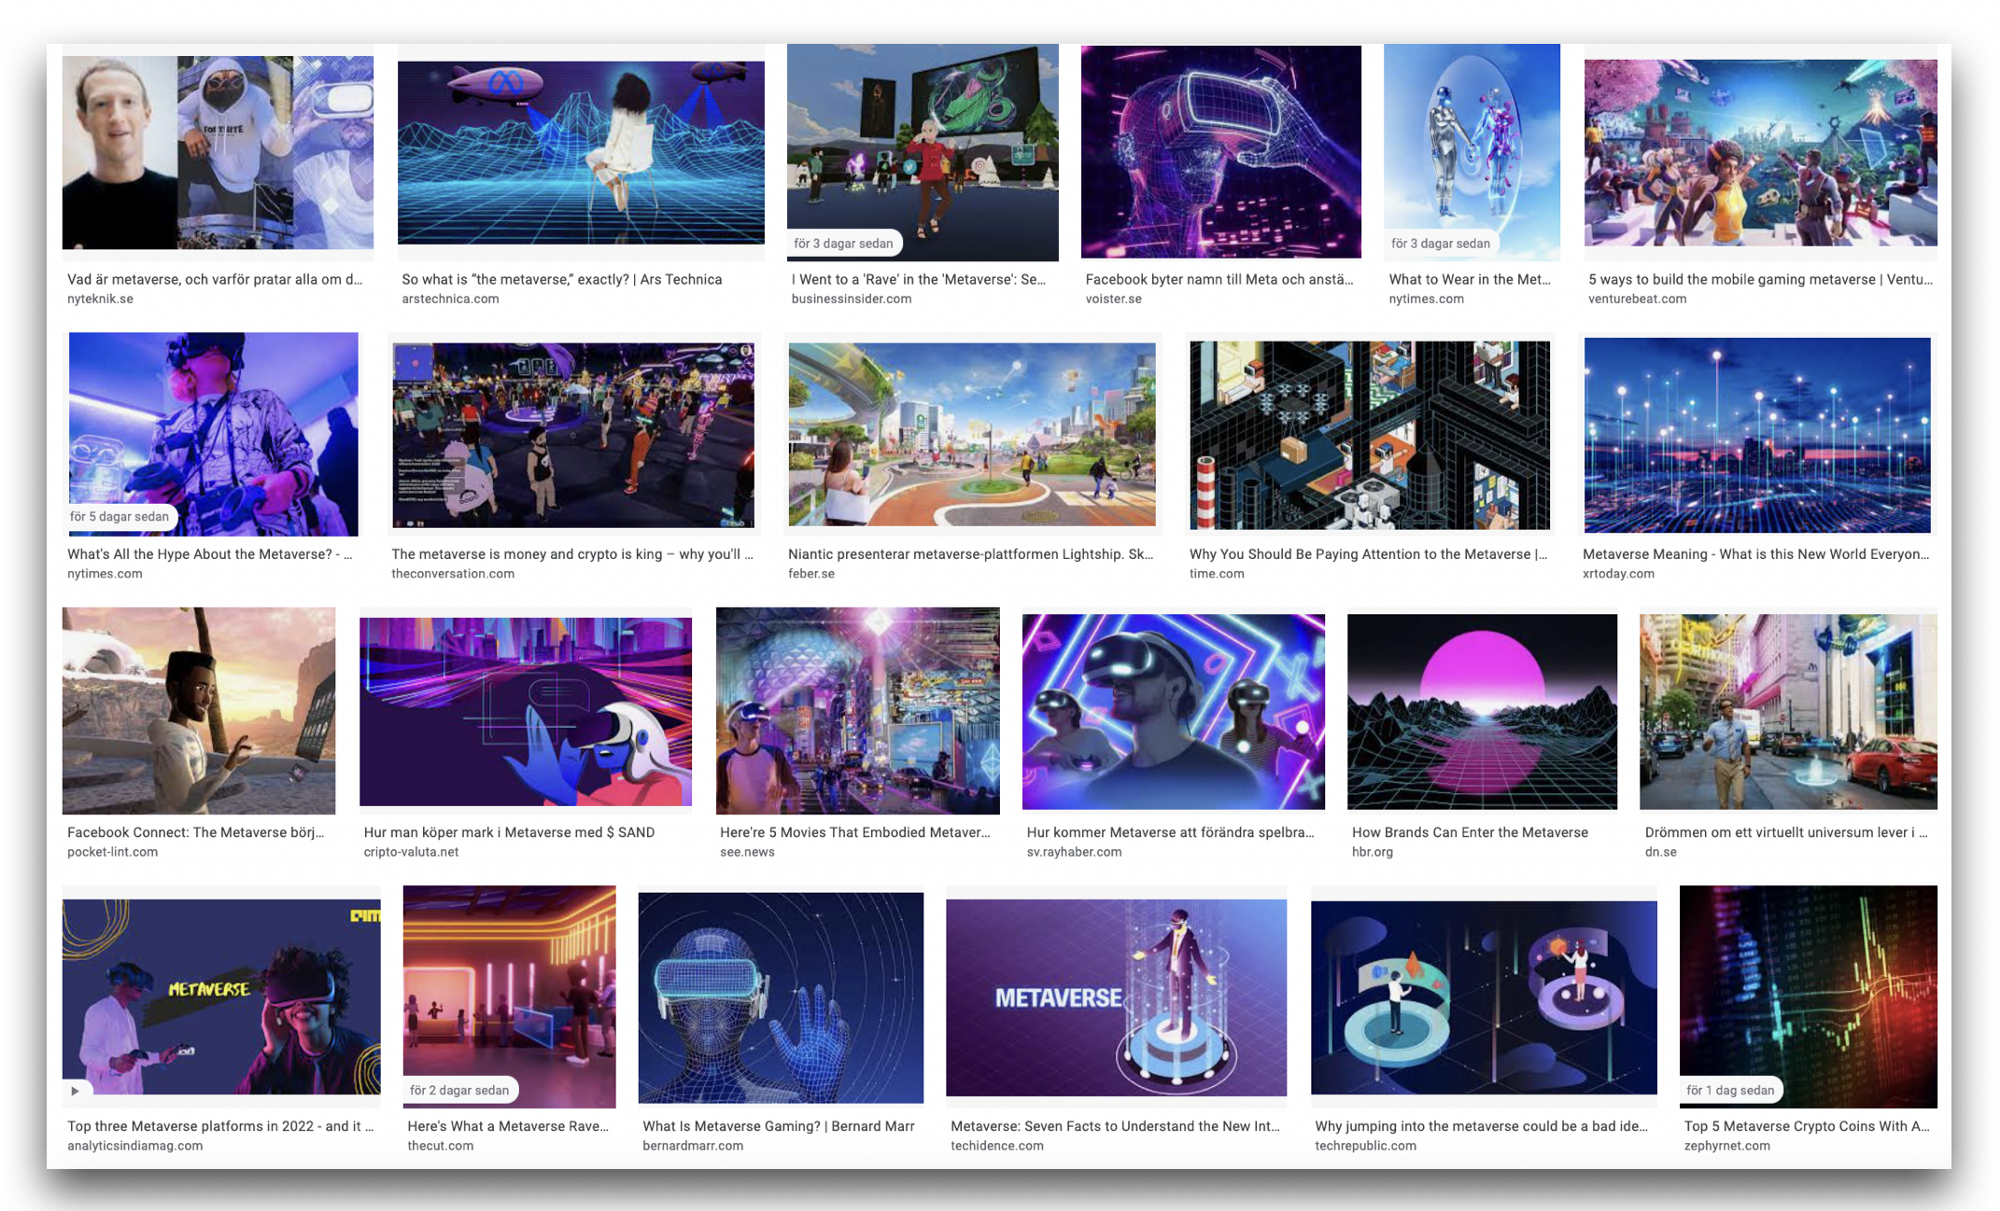
Task: Select venturebeat mobile gaming metaverse image
Action: point(1760,152)
